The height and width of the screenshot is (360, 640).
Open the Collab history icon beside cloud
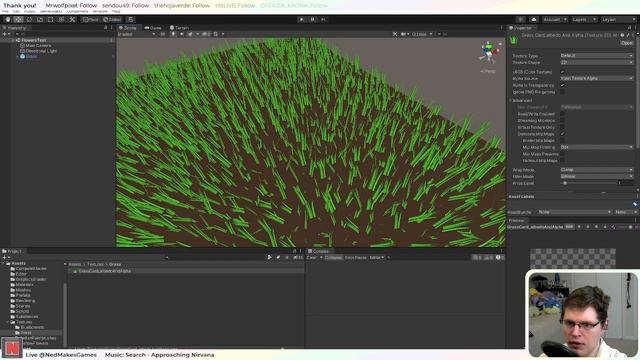coord(520,19)
